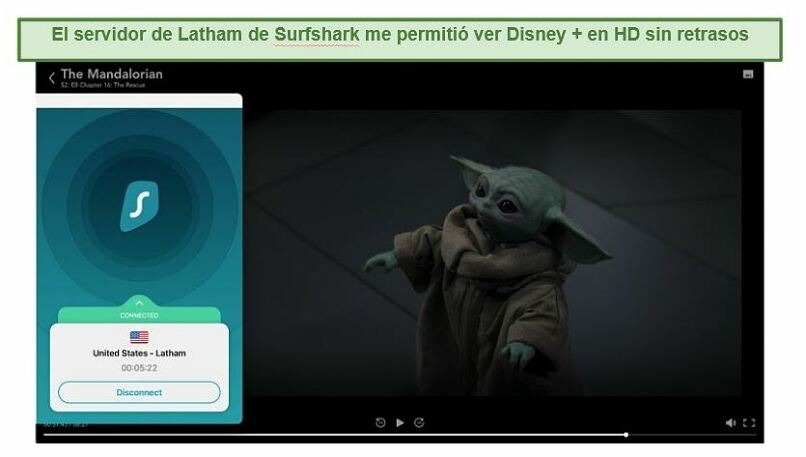
Task: Click the CONNECTED status label
Action: (x=139, y=315)
